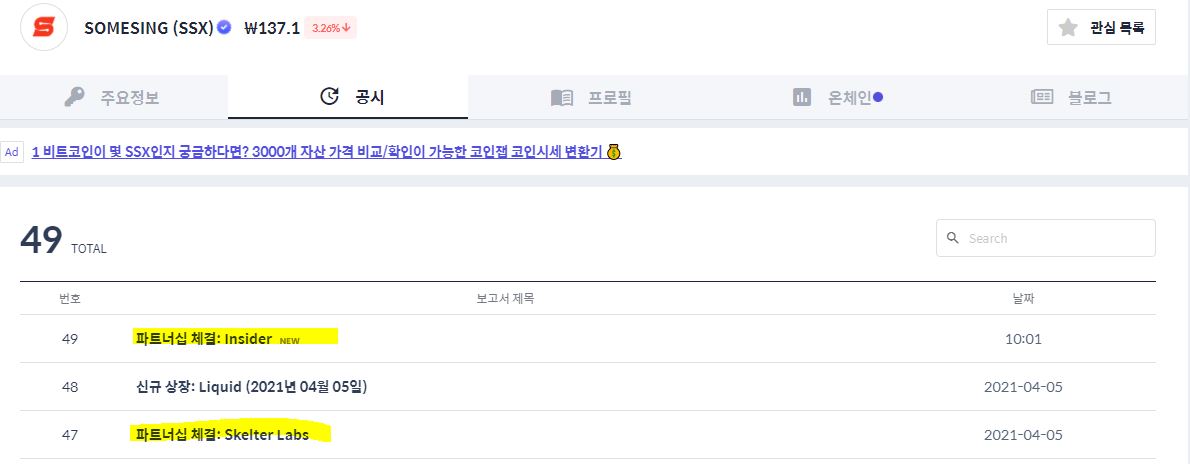Open the 블로그 tab
The height and width of the screenshot is (464, 1190).
tap(1069, 97)
